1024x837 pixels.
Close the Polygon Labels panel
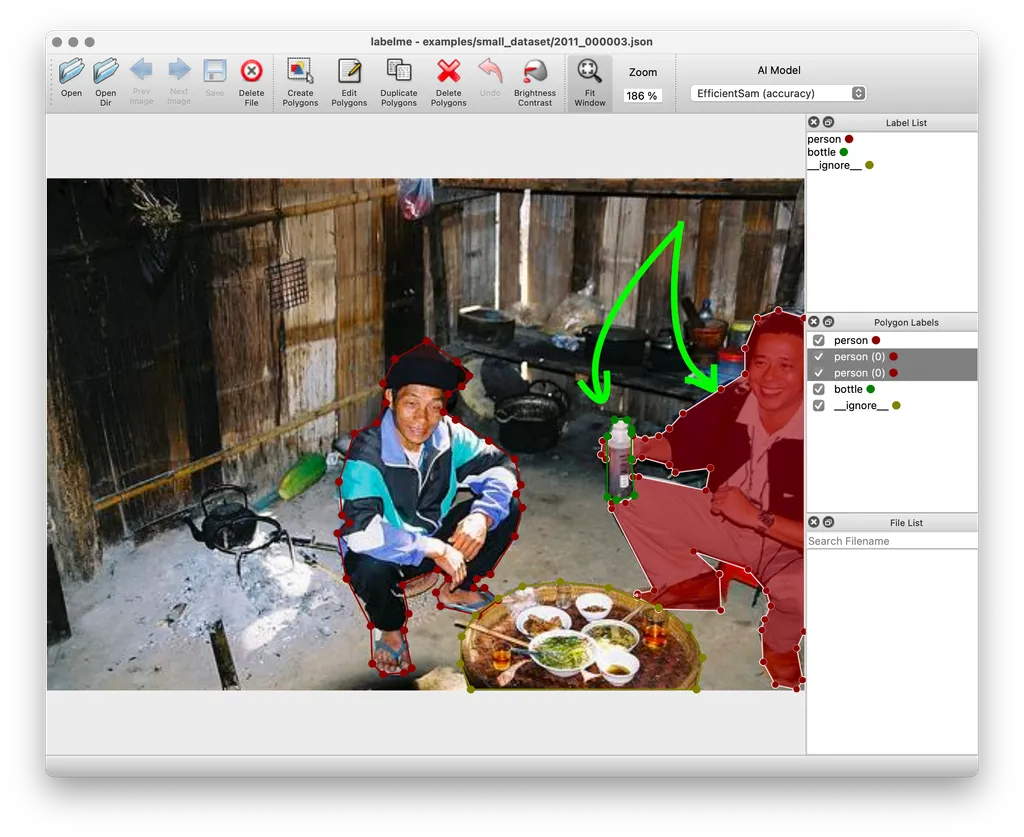(814, 322)
